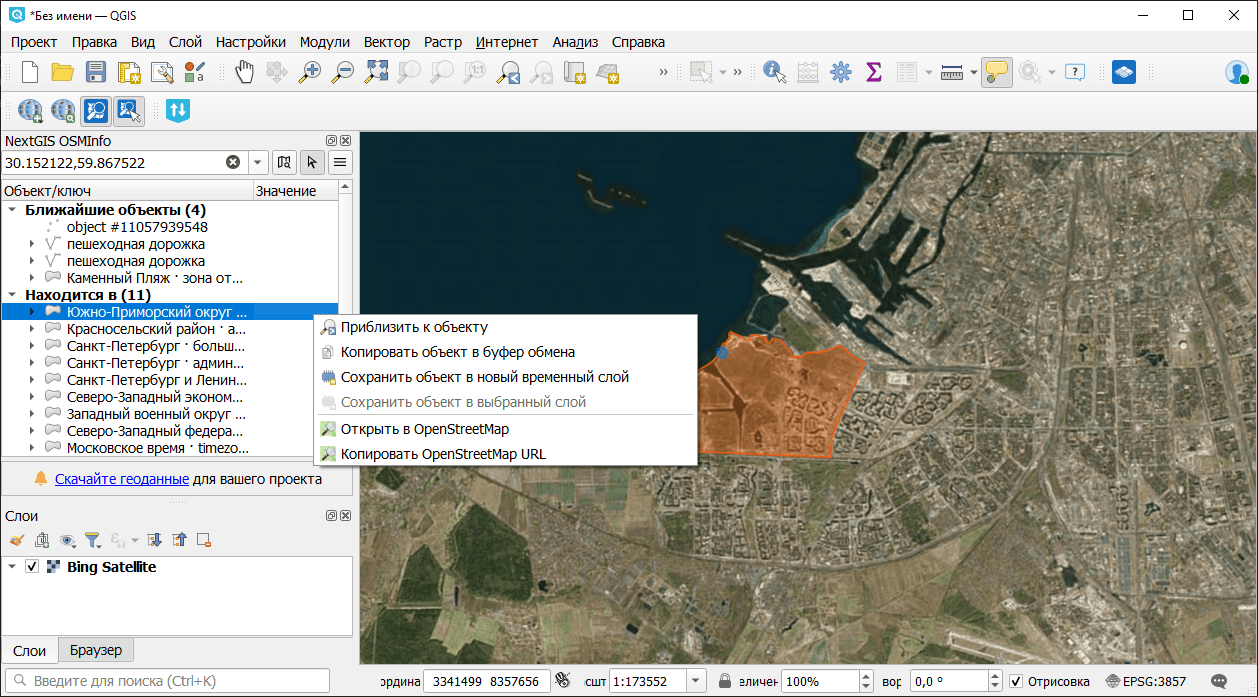Click the Zoom In magnifier tool
1258x697 pixels.
310,72
